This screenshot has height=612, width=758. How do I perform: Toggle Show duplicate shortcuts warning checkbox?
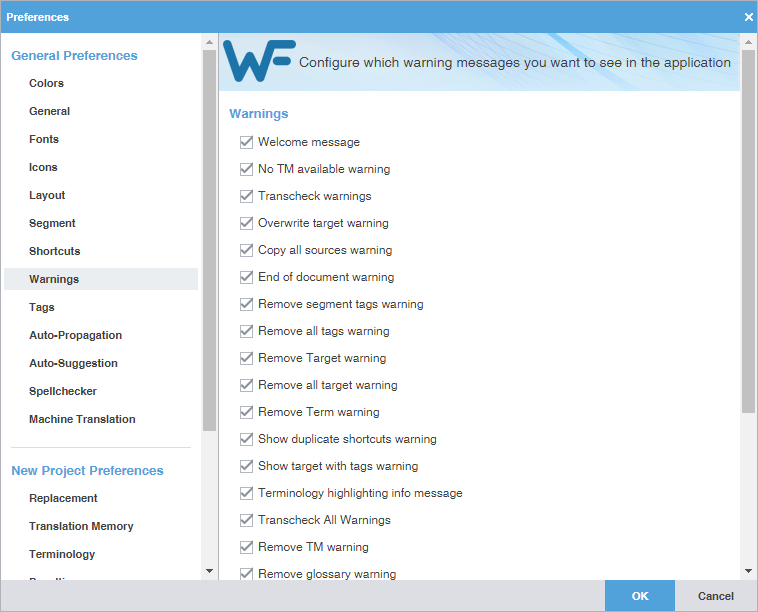pyautogui.click(x=247, y=439)
